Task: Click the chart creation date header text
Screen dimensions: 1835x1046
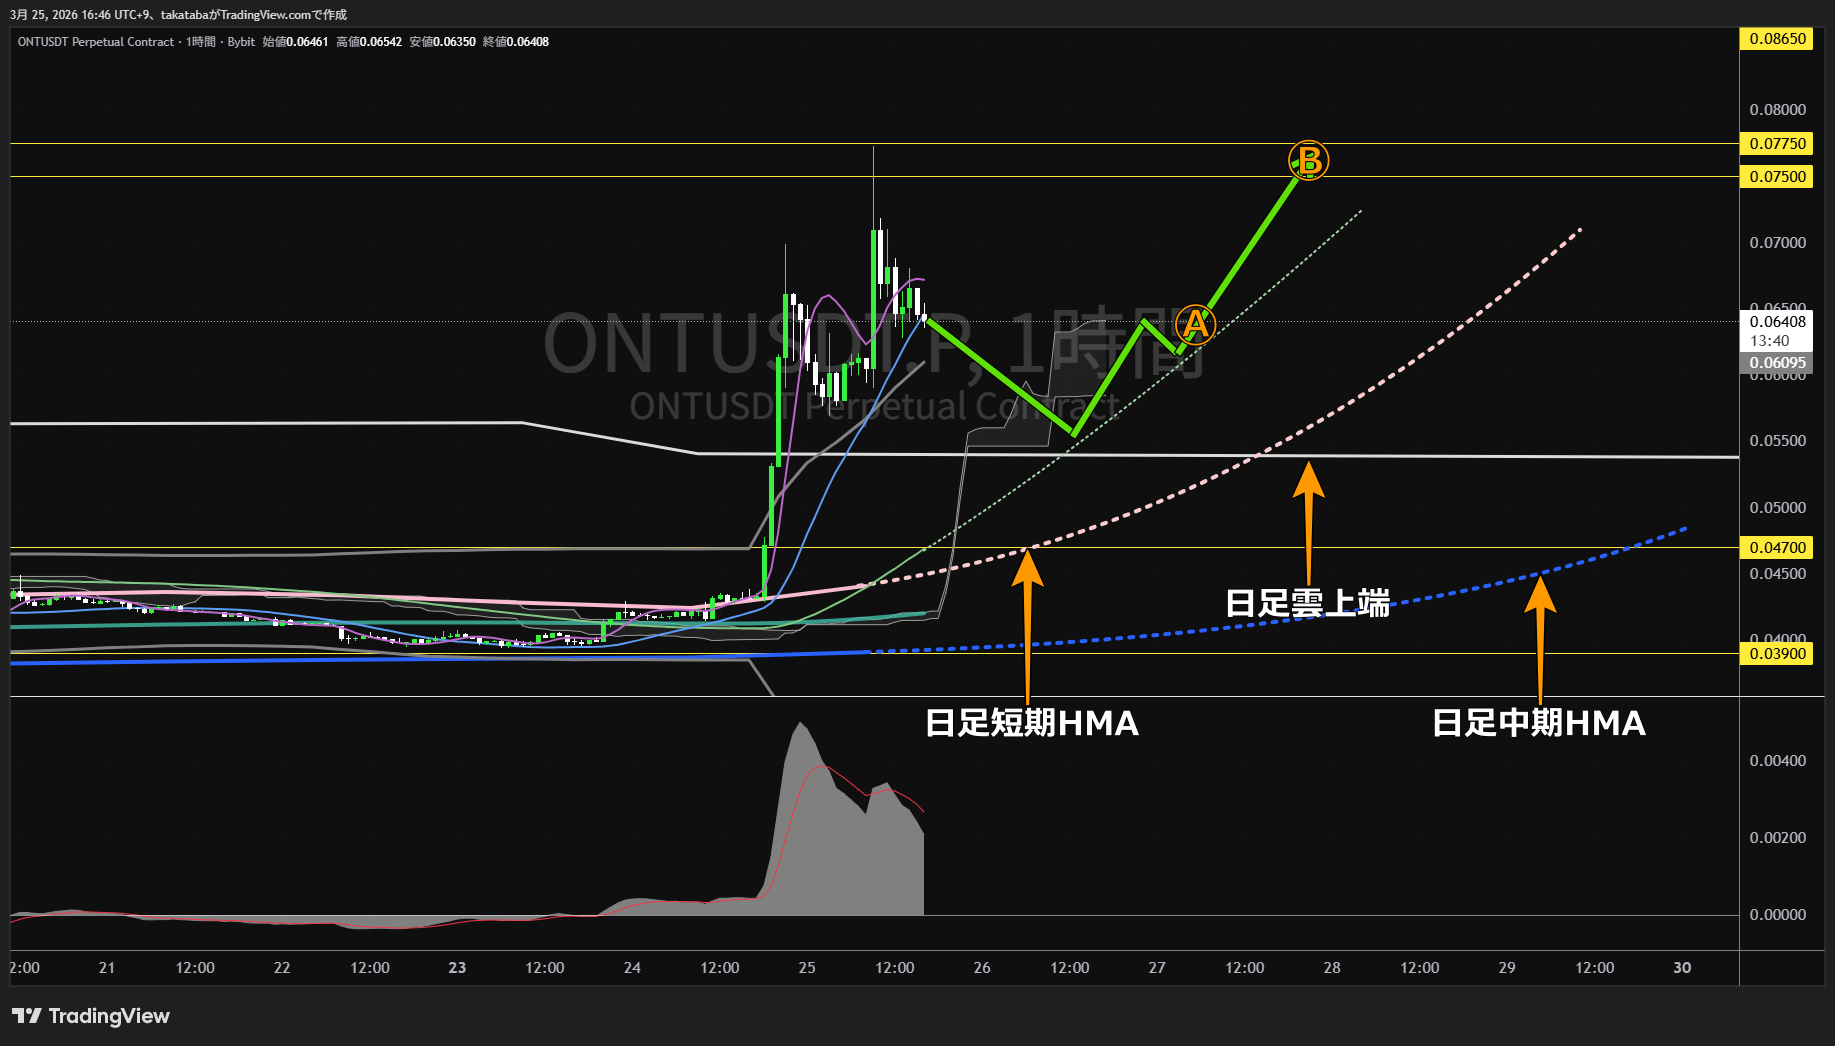Action: [179, 15]
